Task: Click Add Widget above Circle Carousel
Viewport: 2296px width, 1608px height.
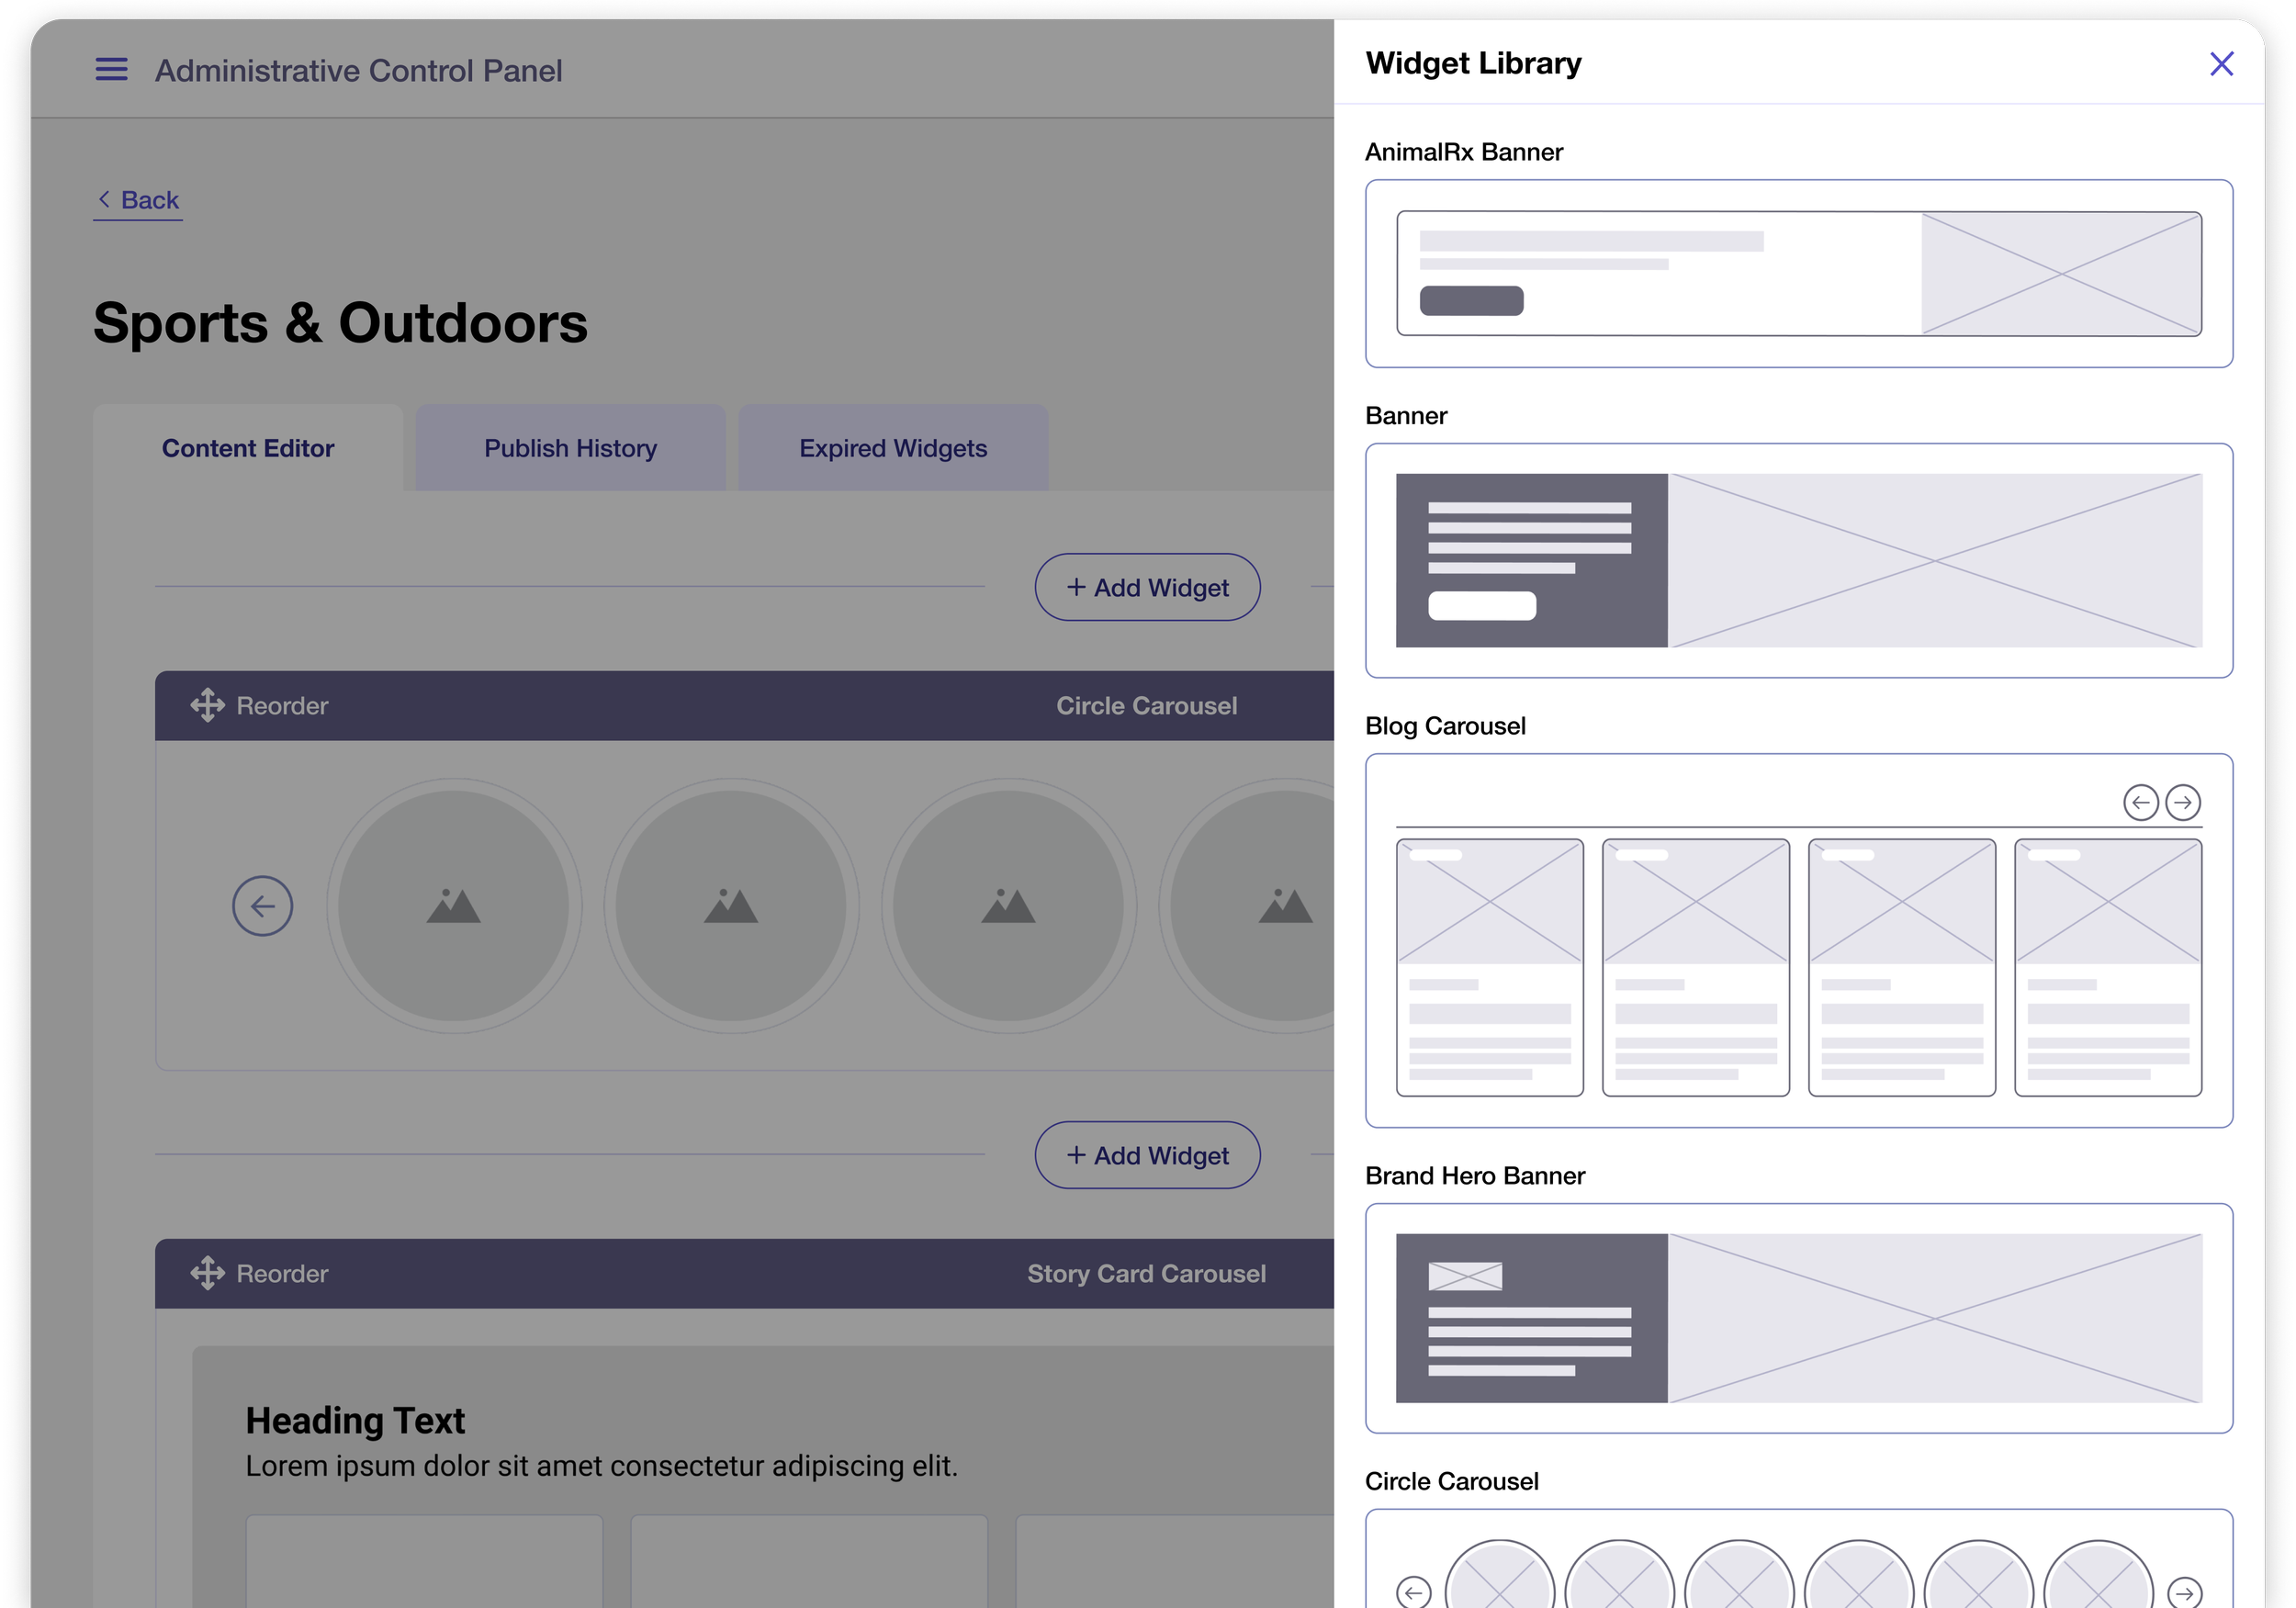Action: [1147, 587]
